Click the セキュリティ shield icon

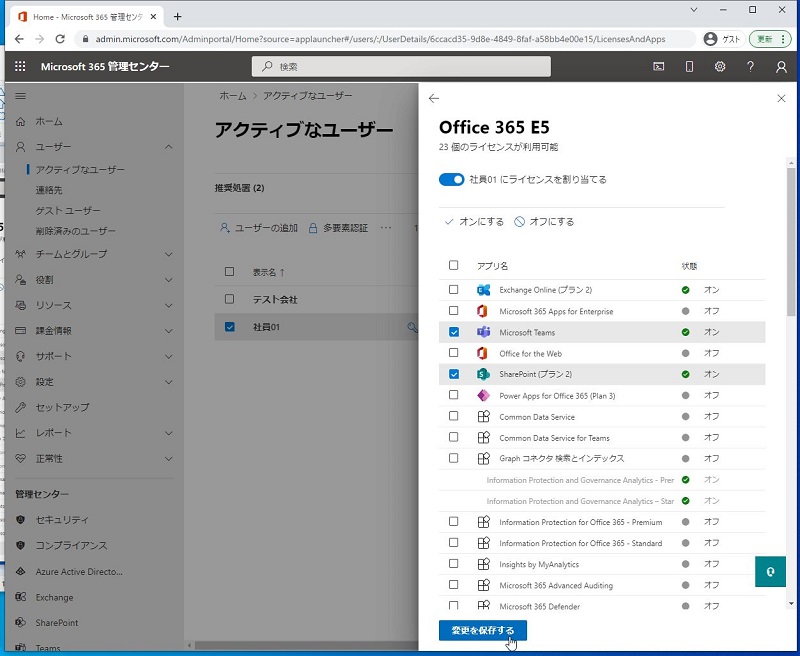[20, 519]
